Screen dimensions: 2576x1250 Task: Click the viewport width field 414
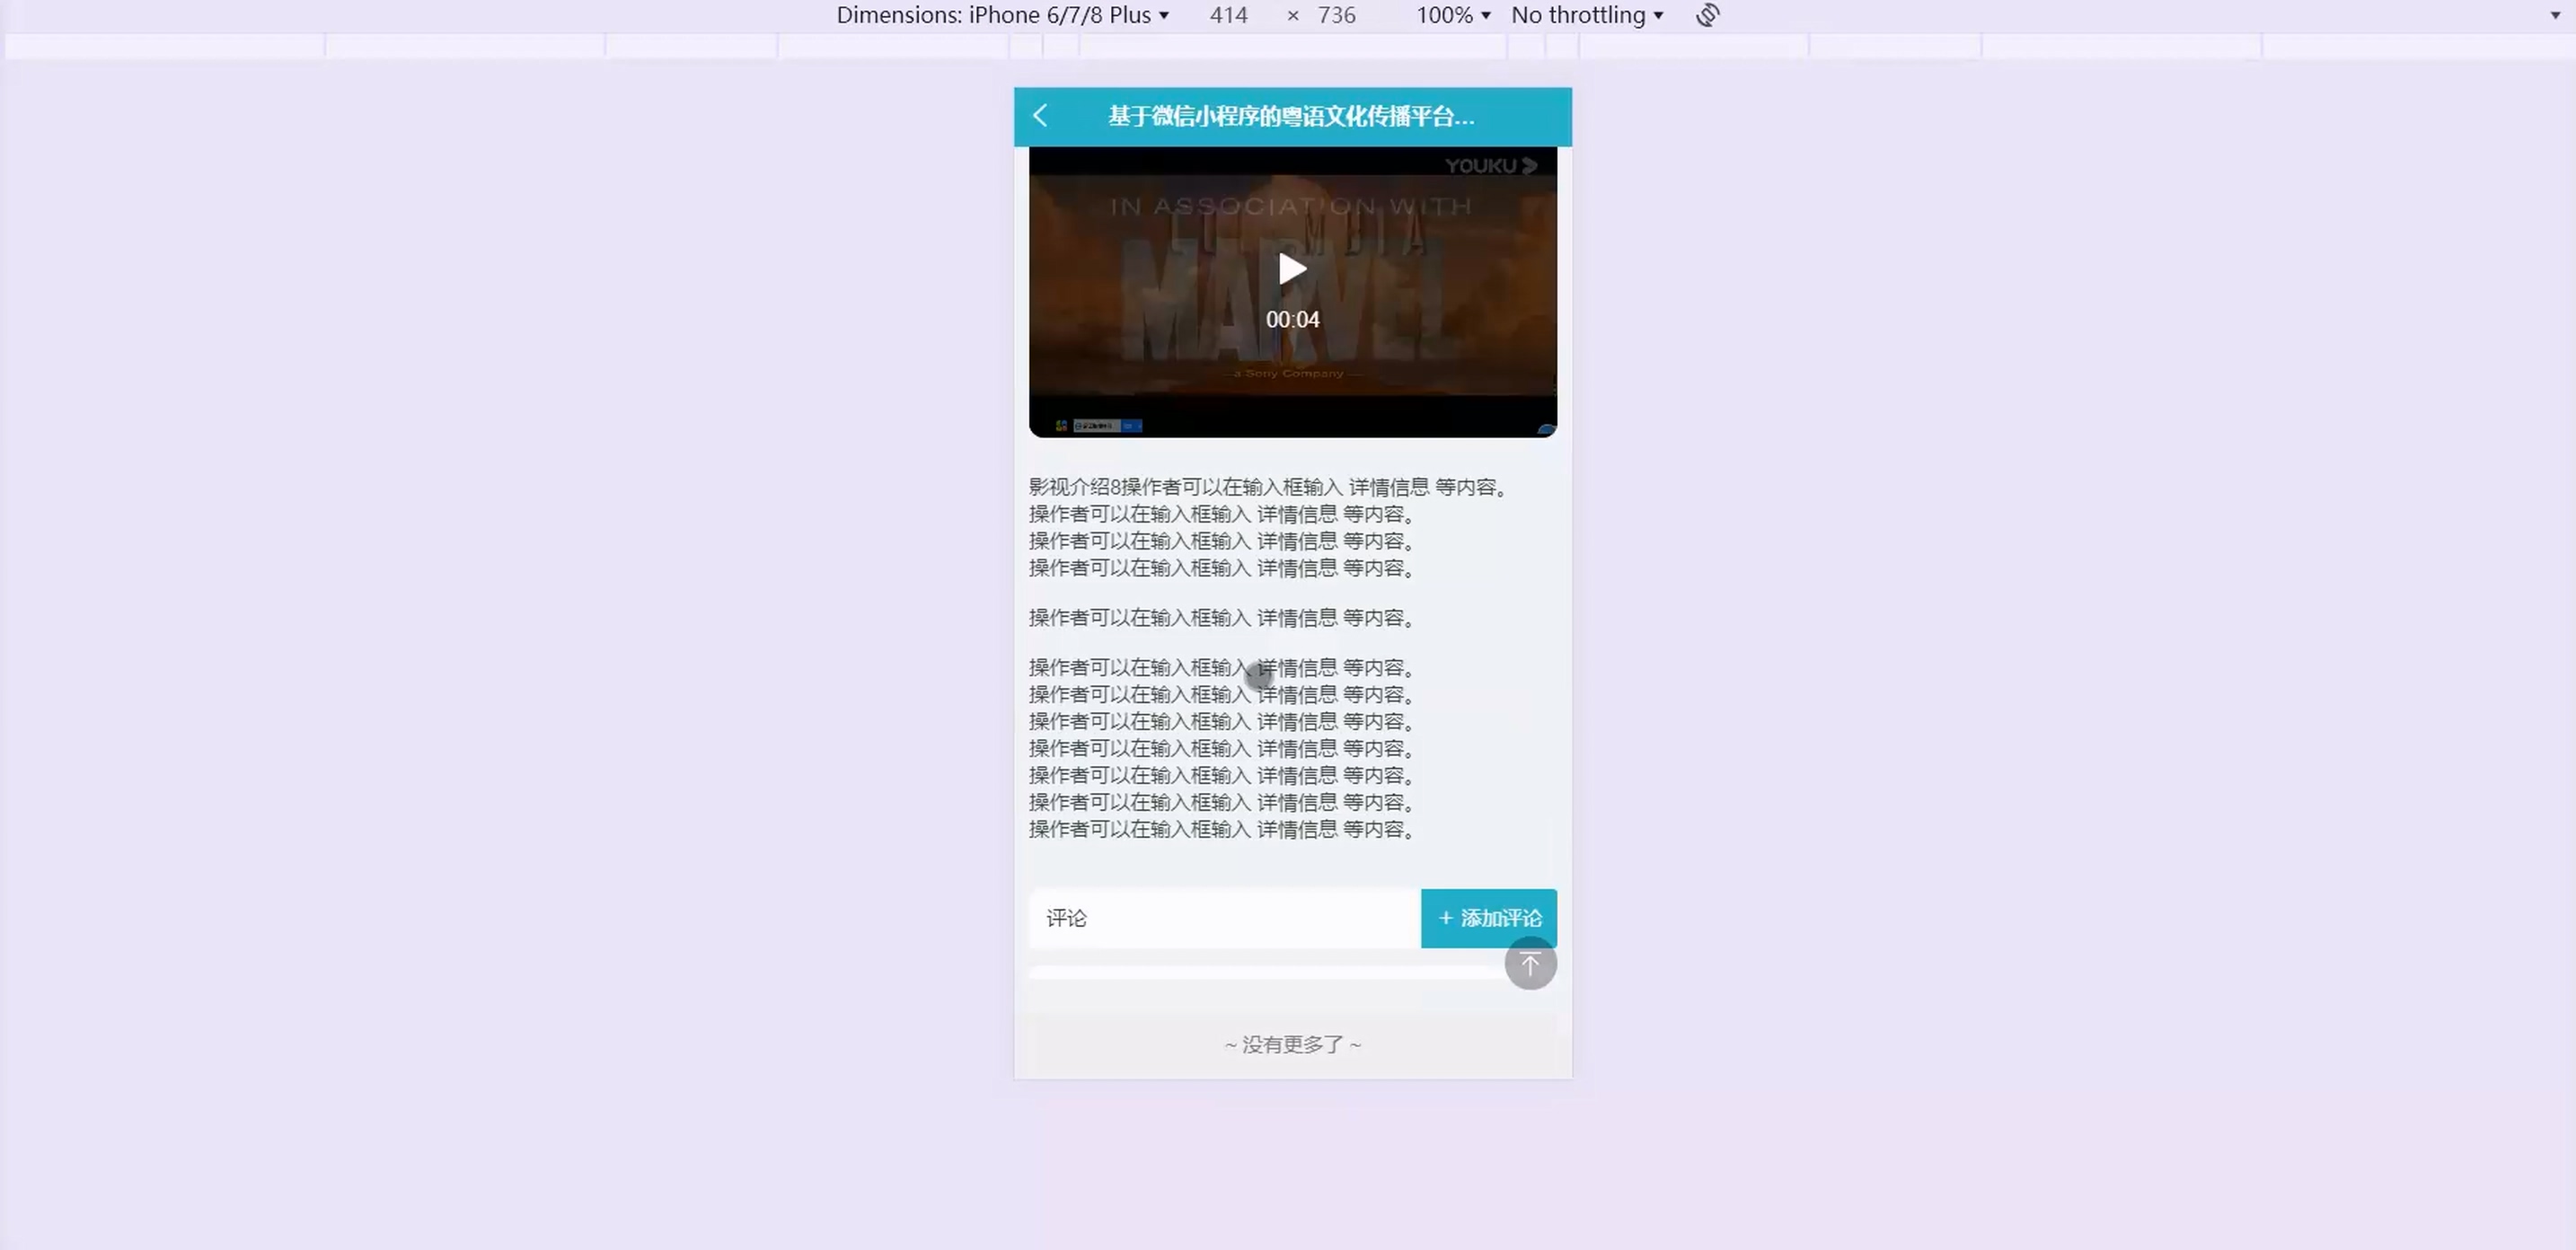[1228, 15]
